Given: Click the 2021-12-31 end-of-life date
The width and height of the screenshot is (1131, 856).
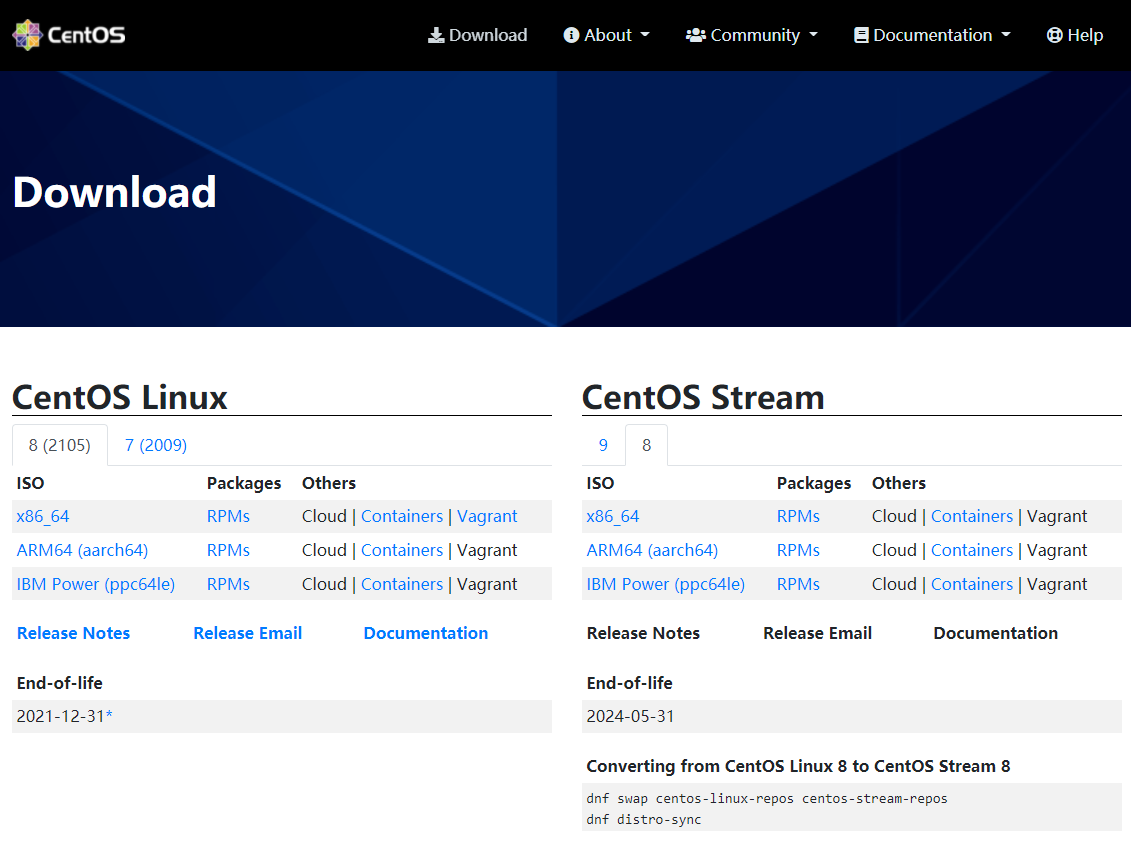Looking at the screenshot, I should tap(61, 716).
